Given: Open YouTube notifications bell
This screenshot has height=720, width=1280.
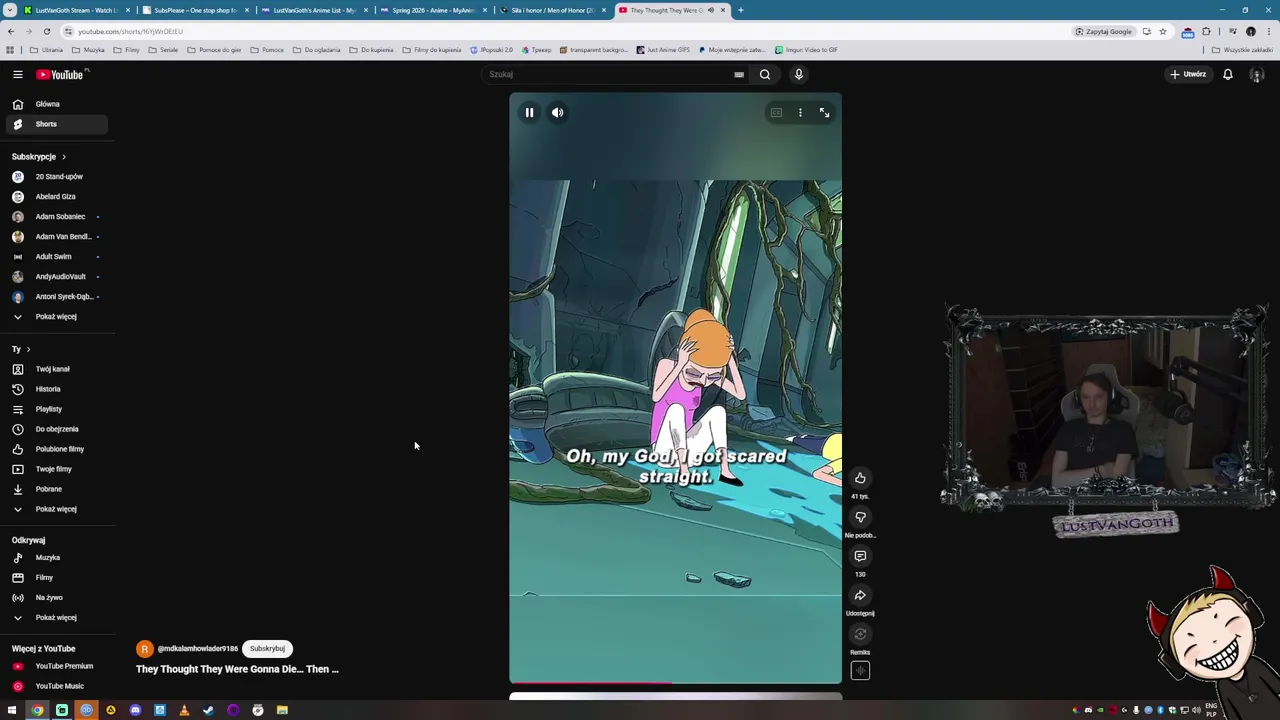Looking at the screenshot, I should tap(1228, 74).
